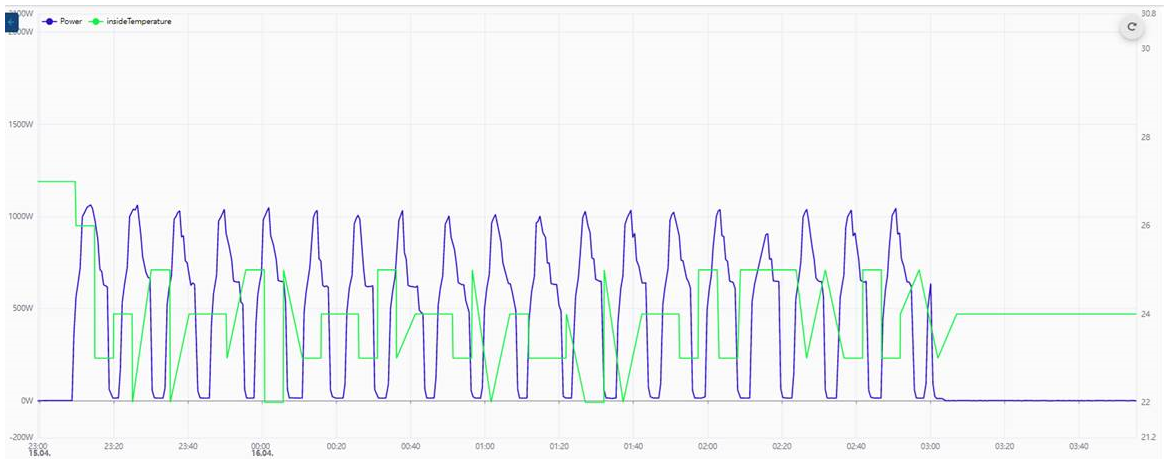
Task: Toggle the insideTemperature series legend label
Action: coord(141,22)
